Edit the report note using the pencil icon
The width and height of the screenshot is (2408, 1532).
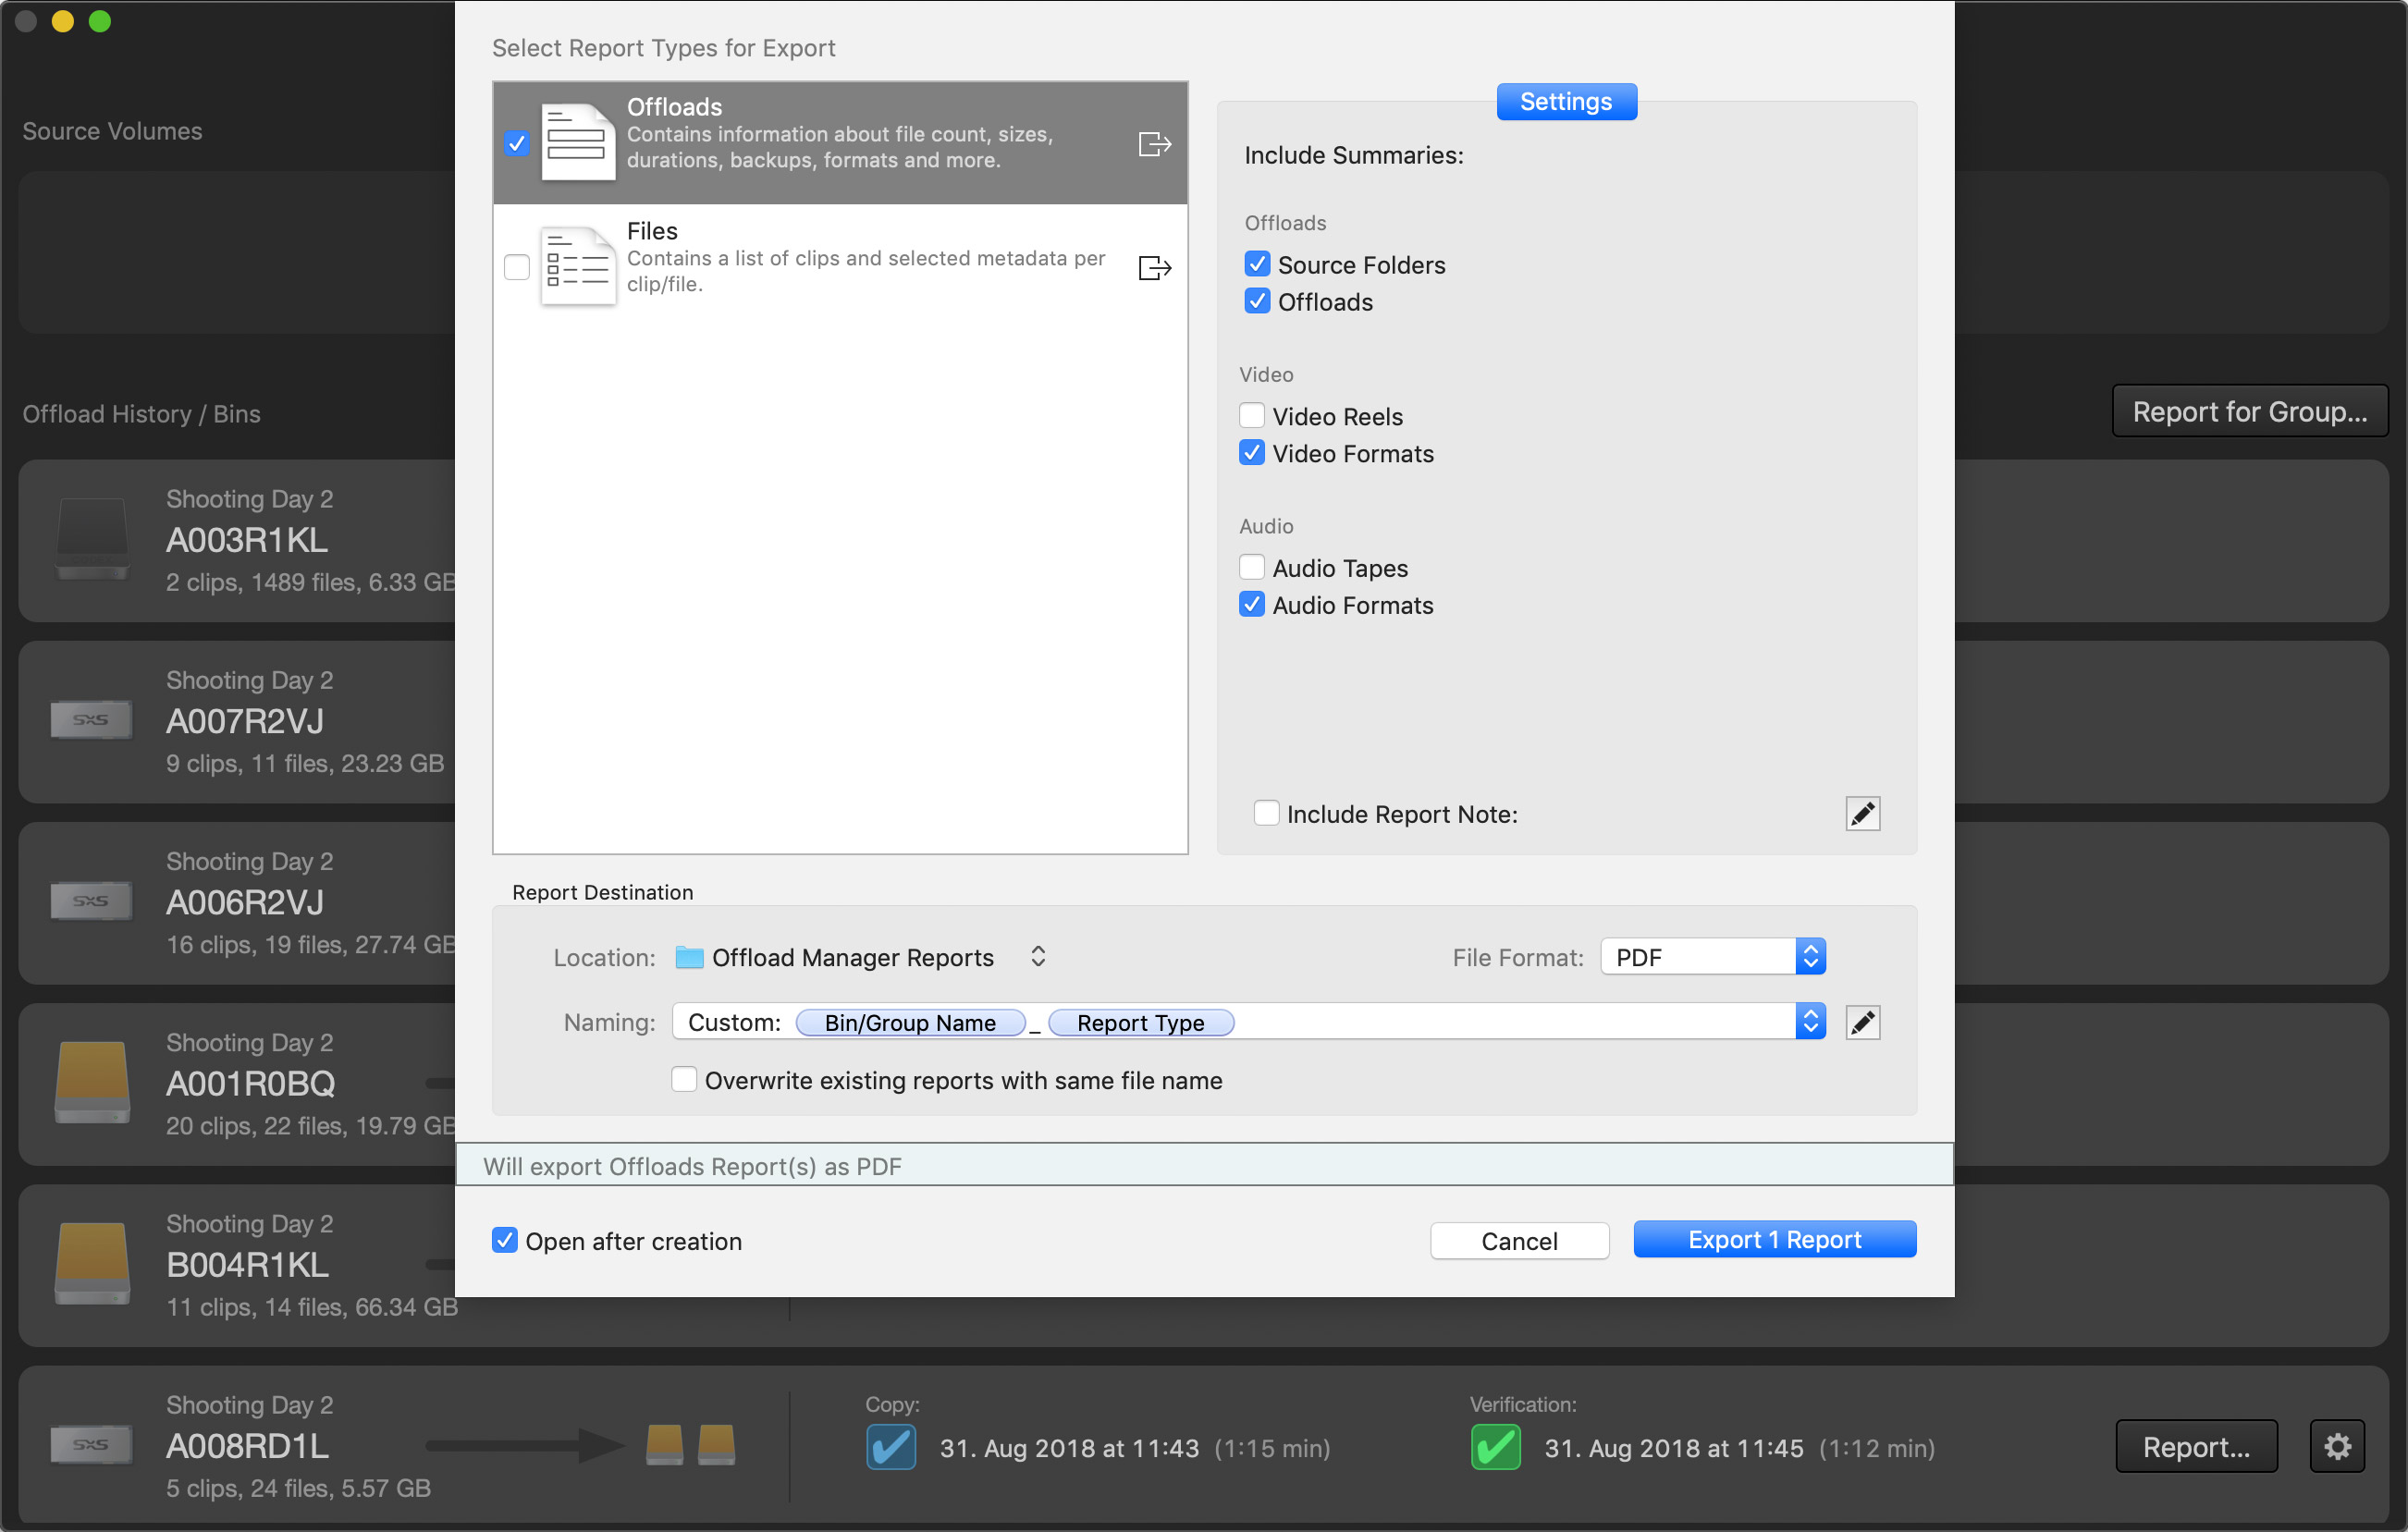pyautogui.click(x=1862, y=813)
